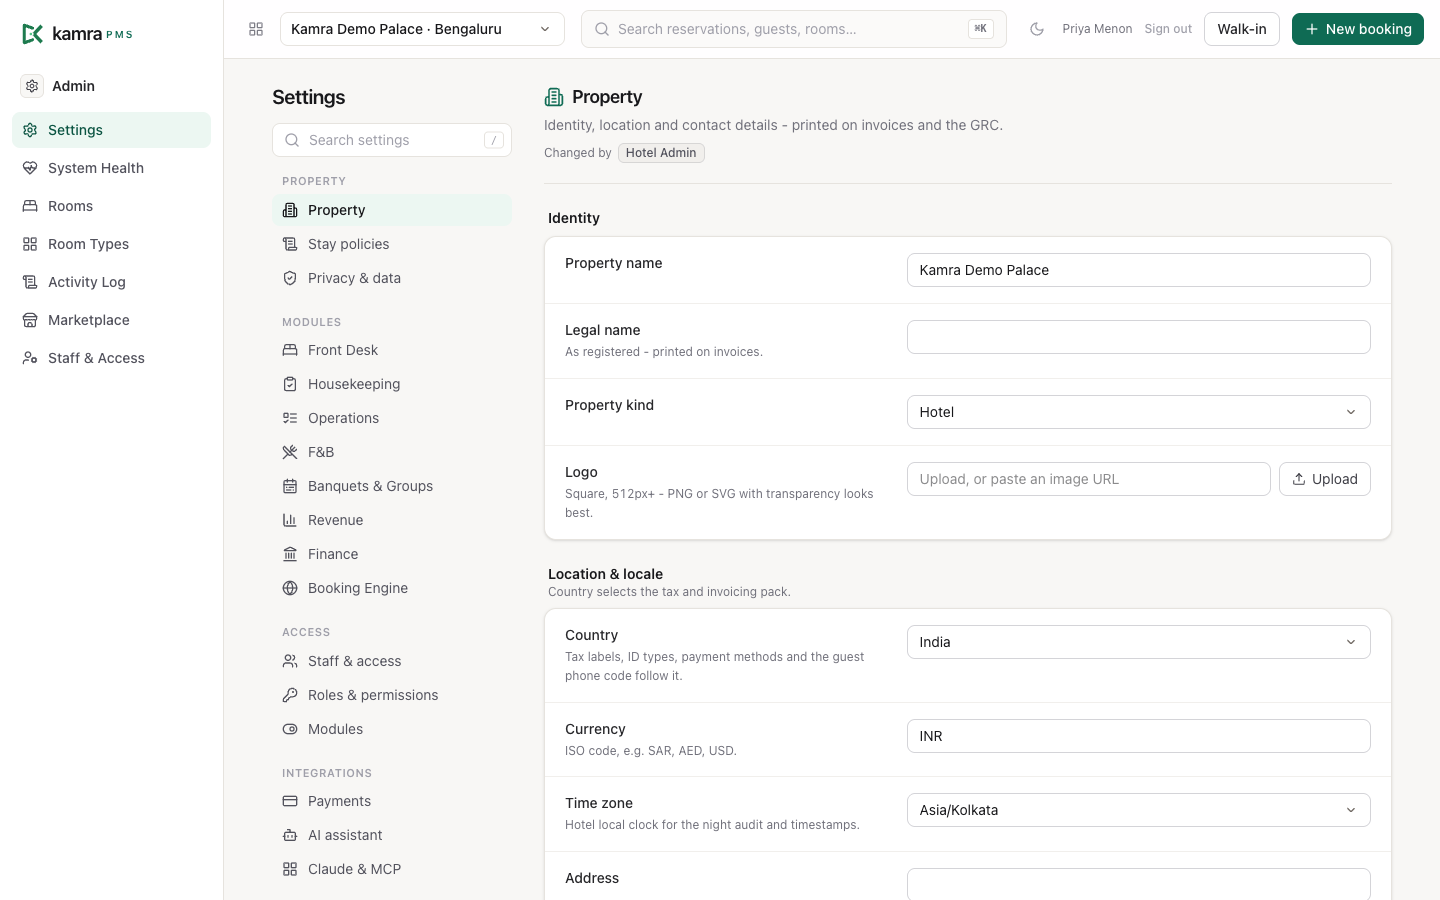Open System Health from the sidebar
Screen dimensions: 1440x900
111,168
